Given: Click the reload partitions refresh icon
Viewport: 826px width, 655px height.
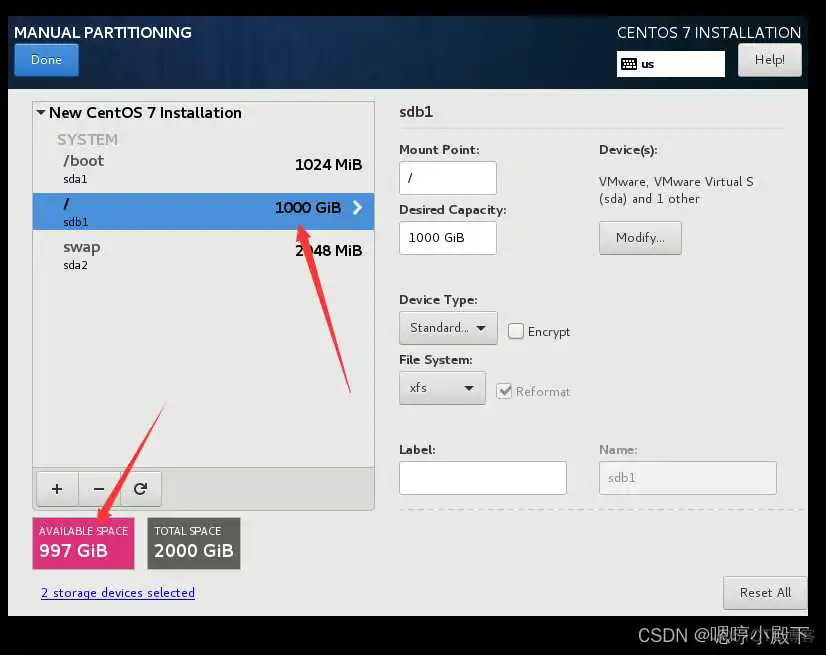Looking at the screenshot, I should pyautogui.click(x=141, y=488).
